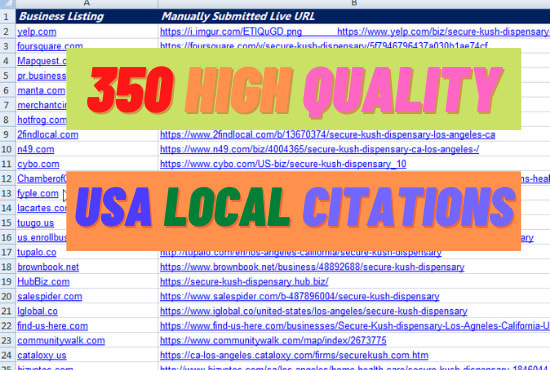Open the cataloxy.us listing link
Image resolution: width=550 pixels, height=370 pixels.
42,356
